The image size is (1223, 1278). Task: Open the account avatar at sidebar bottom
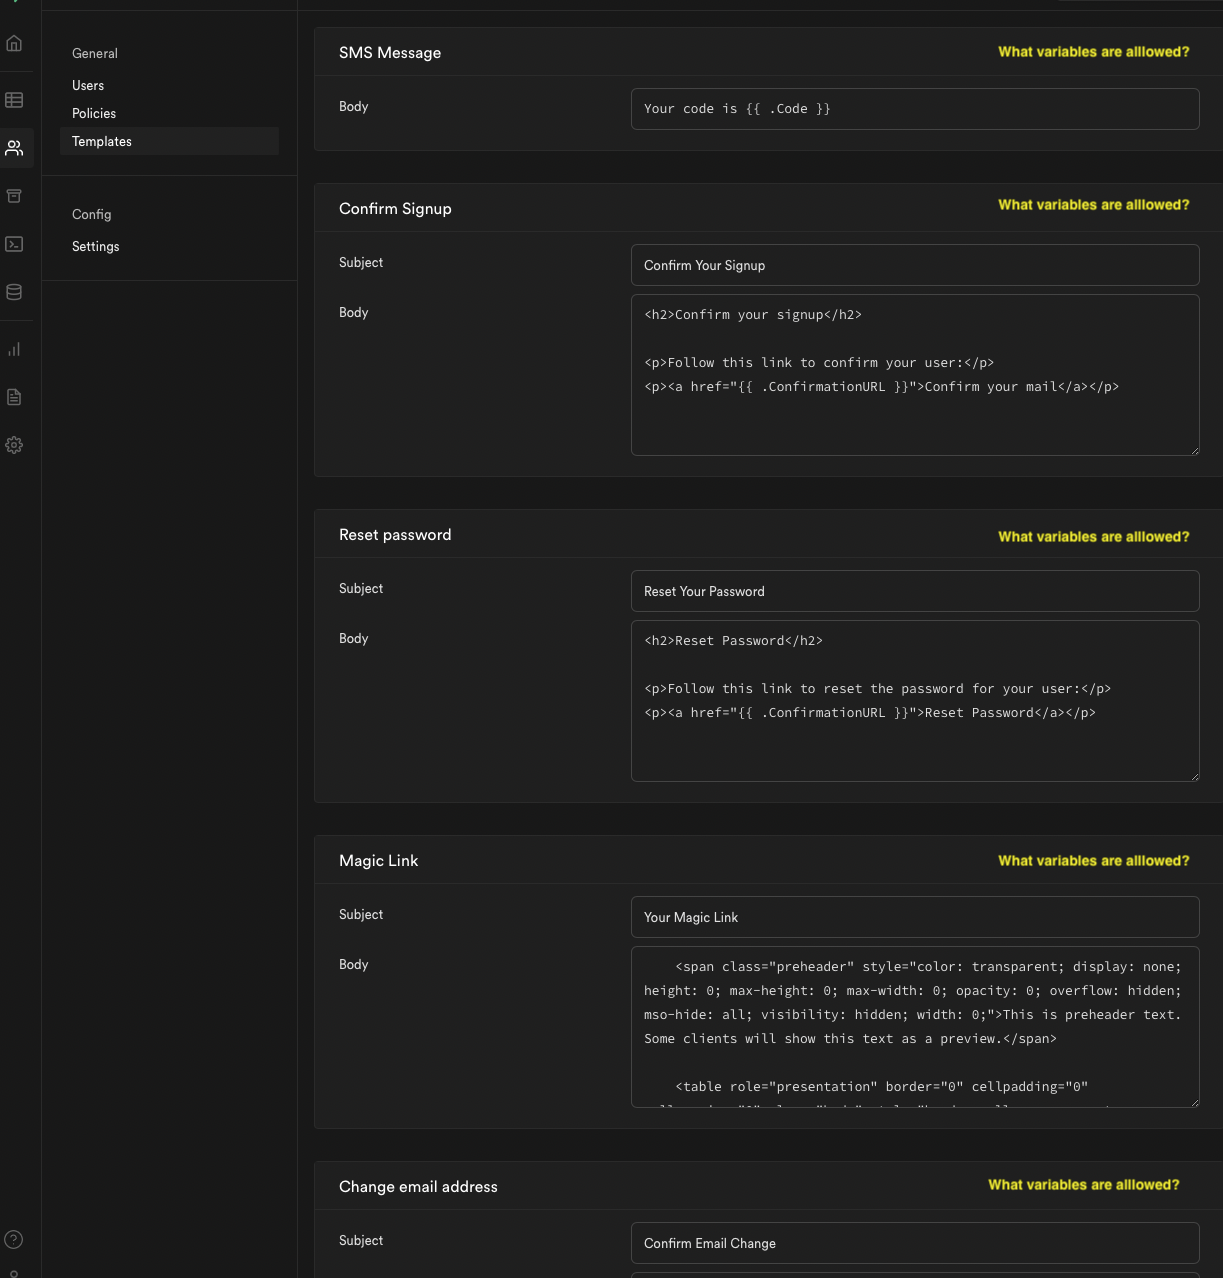tap(14, 1272)
